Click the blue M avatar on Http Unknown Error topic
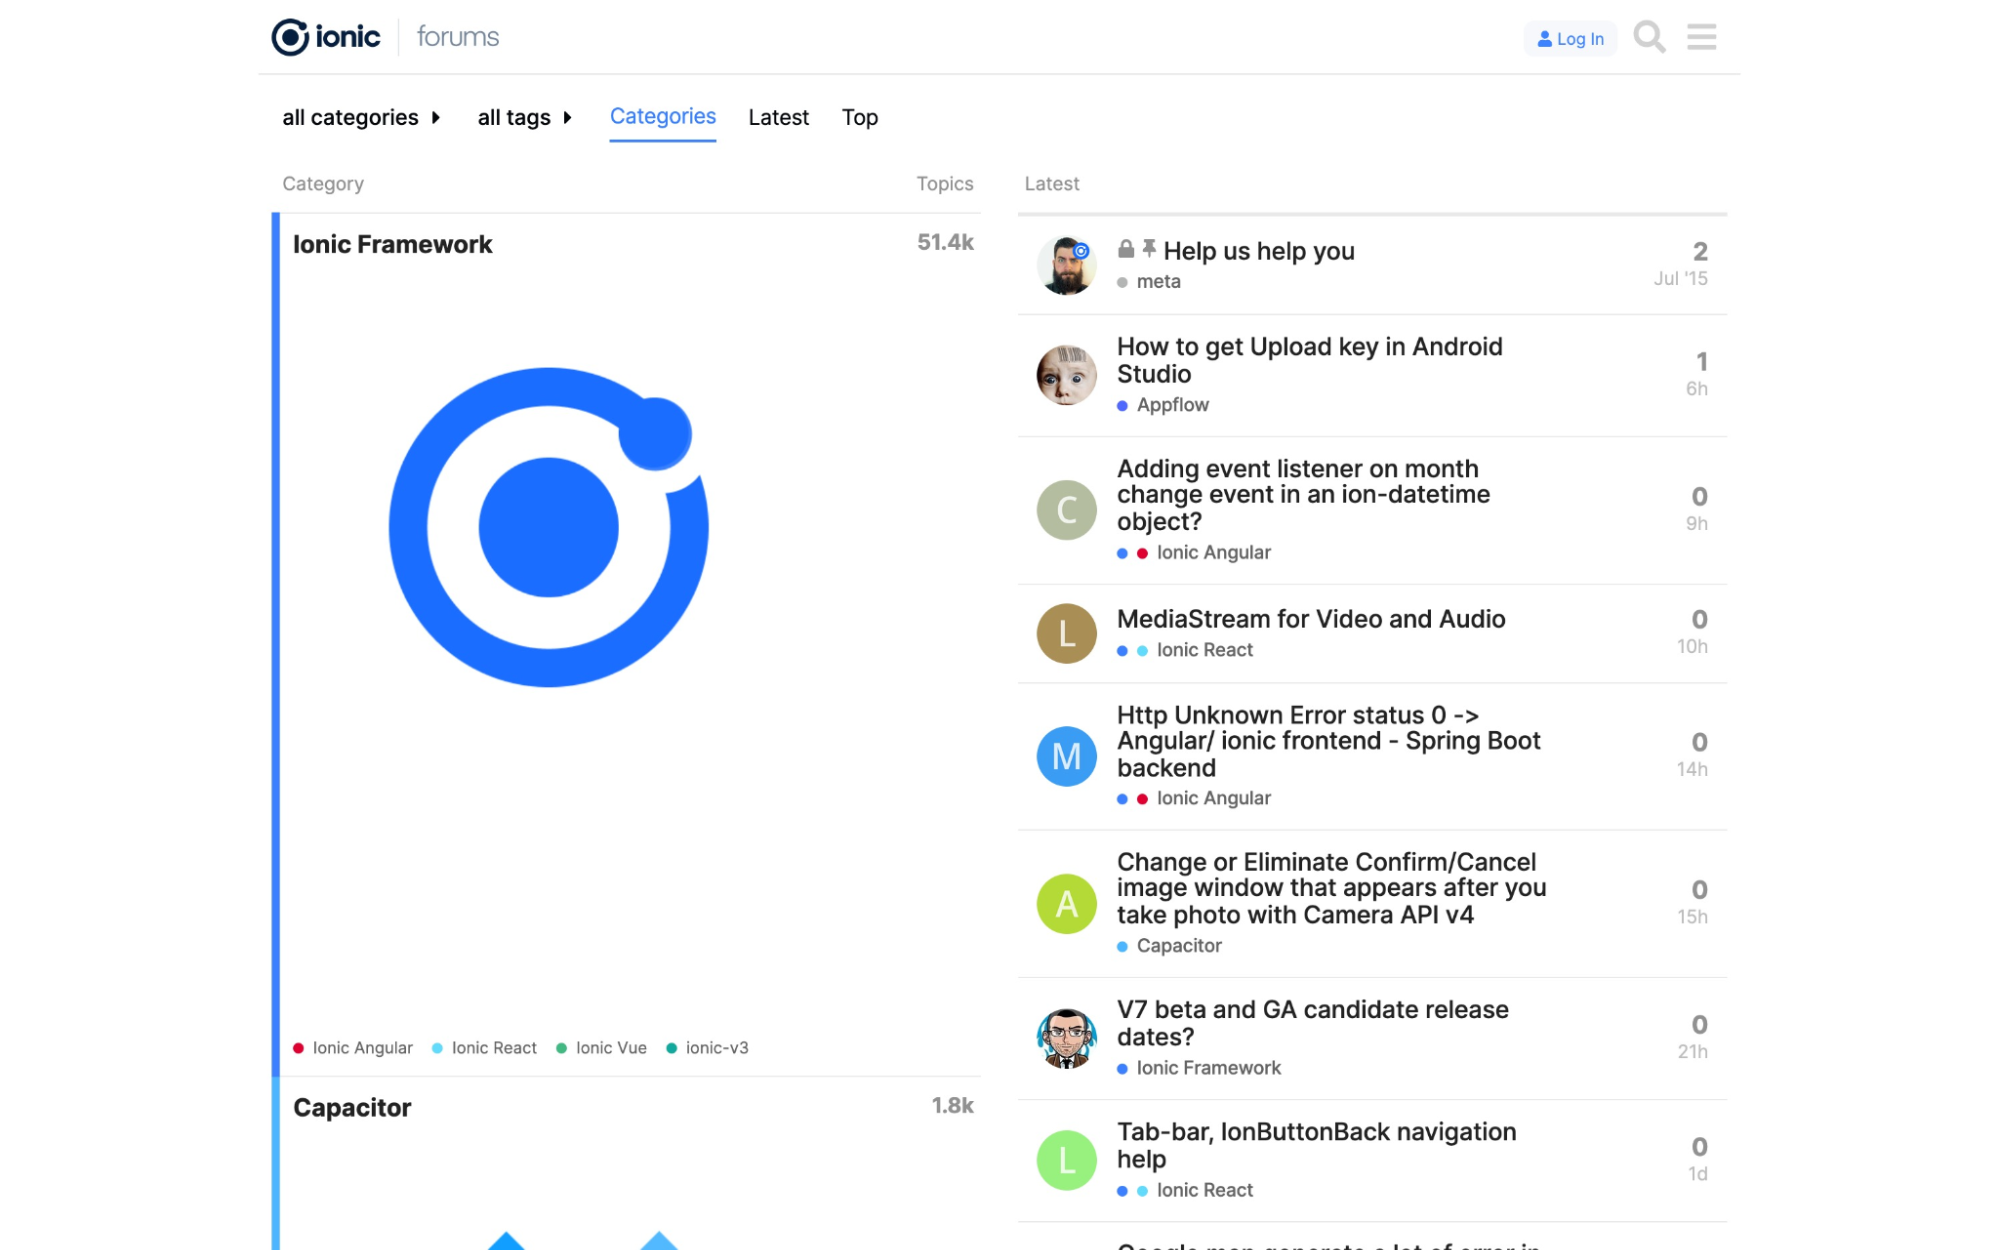Image resolution: width=1999 pixels, height=1251 pixels. 1066,756
